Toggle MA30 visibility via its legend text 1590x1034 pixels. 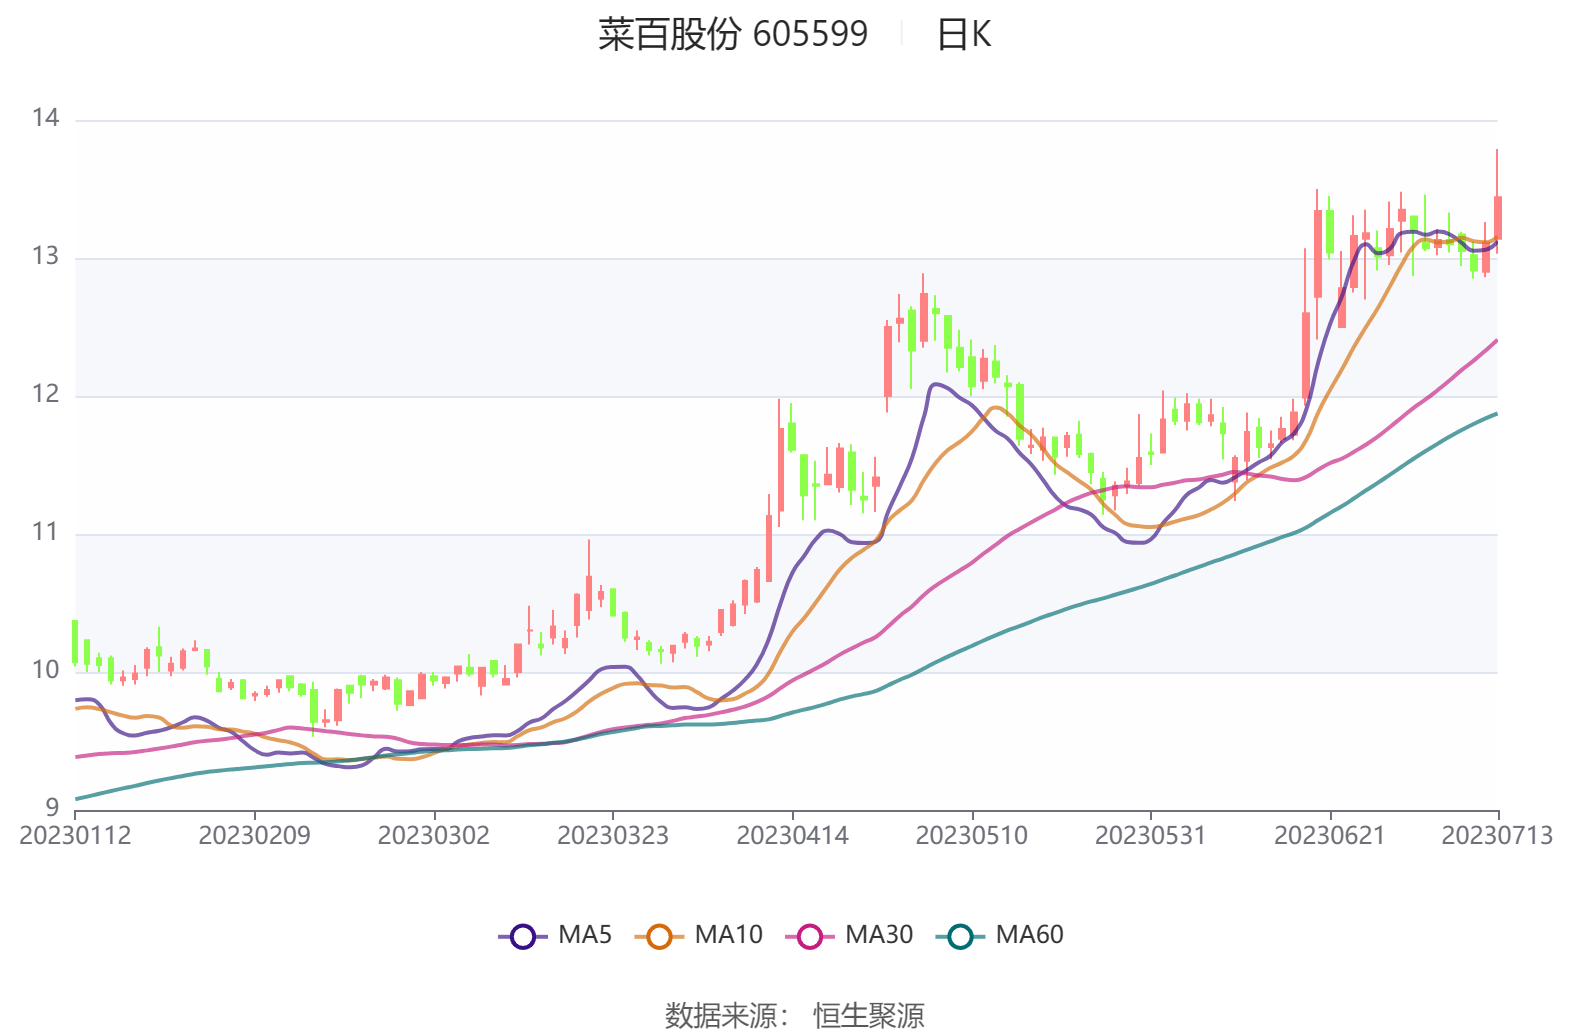click(x=878, y=935)
